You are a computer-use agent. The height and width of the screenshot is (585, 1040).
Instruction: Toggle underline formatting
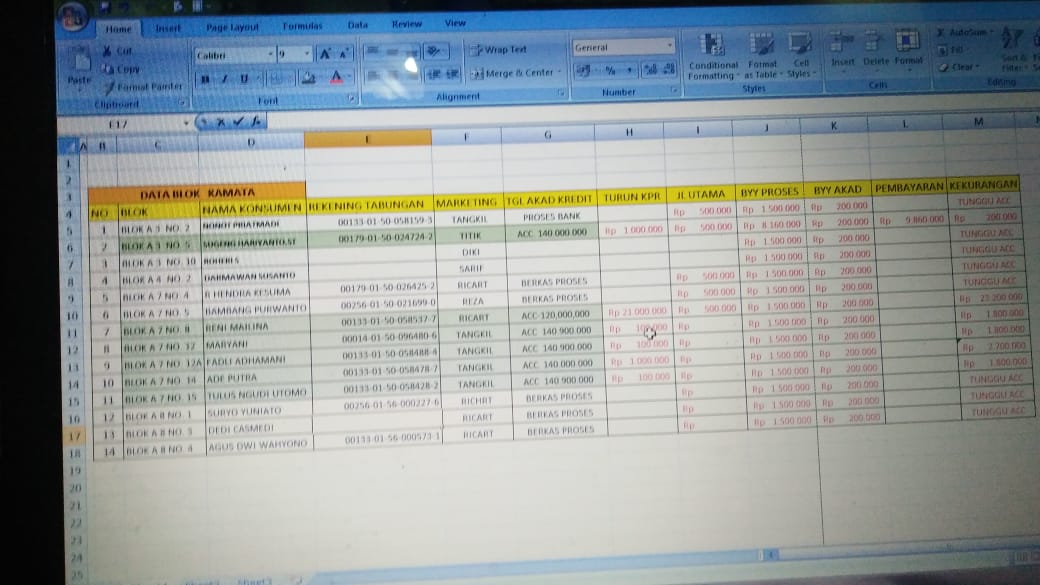(243, 79)
